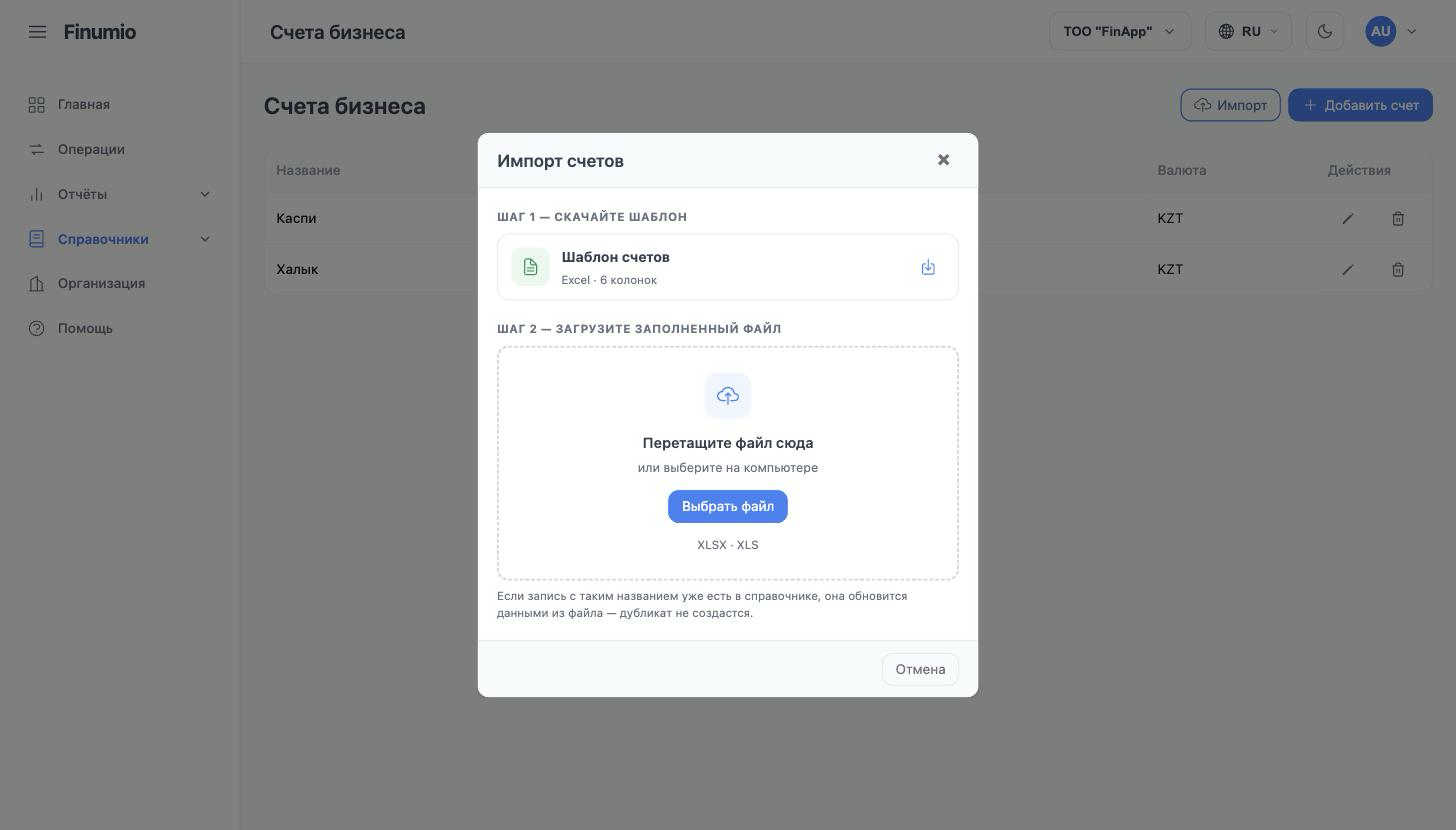
Task: Edit the Халык account row
Action: 1348,270
